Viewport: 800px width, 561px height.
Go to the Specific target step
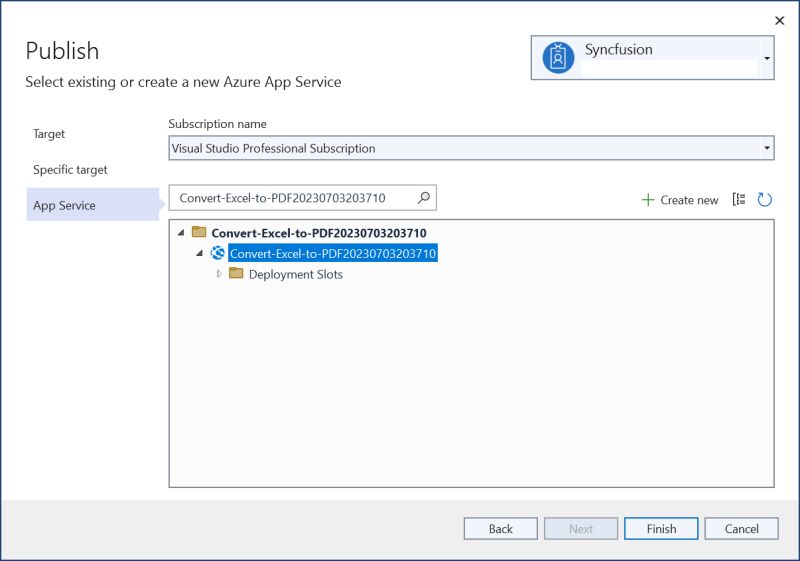point(70,169)
